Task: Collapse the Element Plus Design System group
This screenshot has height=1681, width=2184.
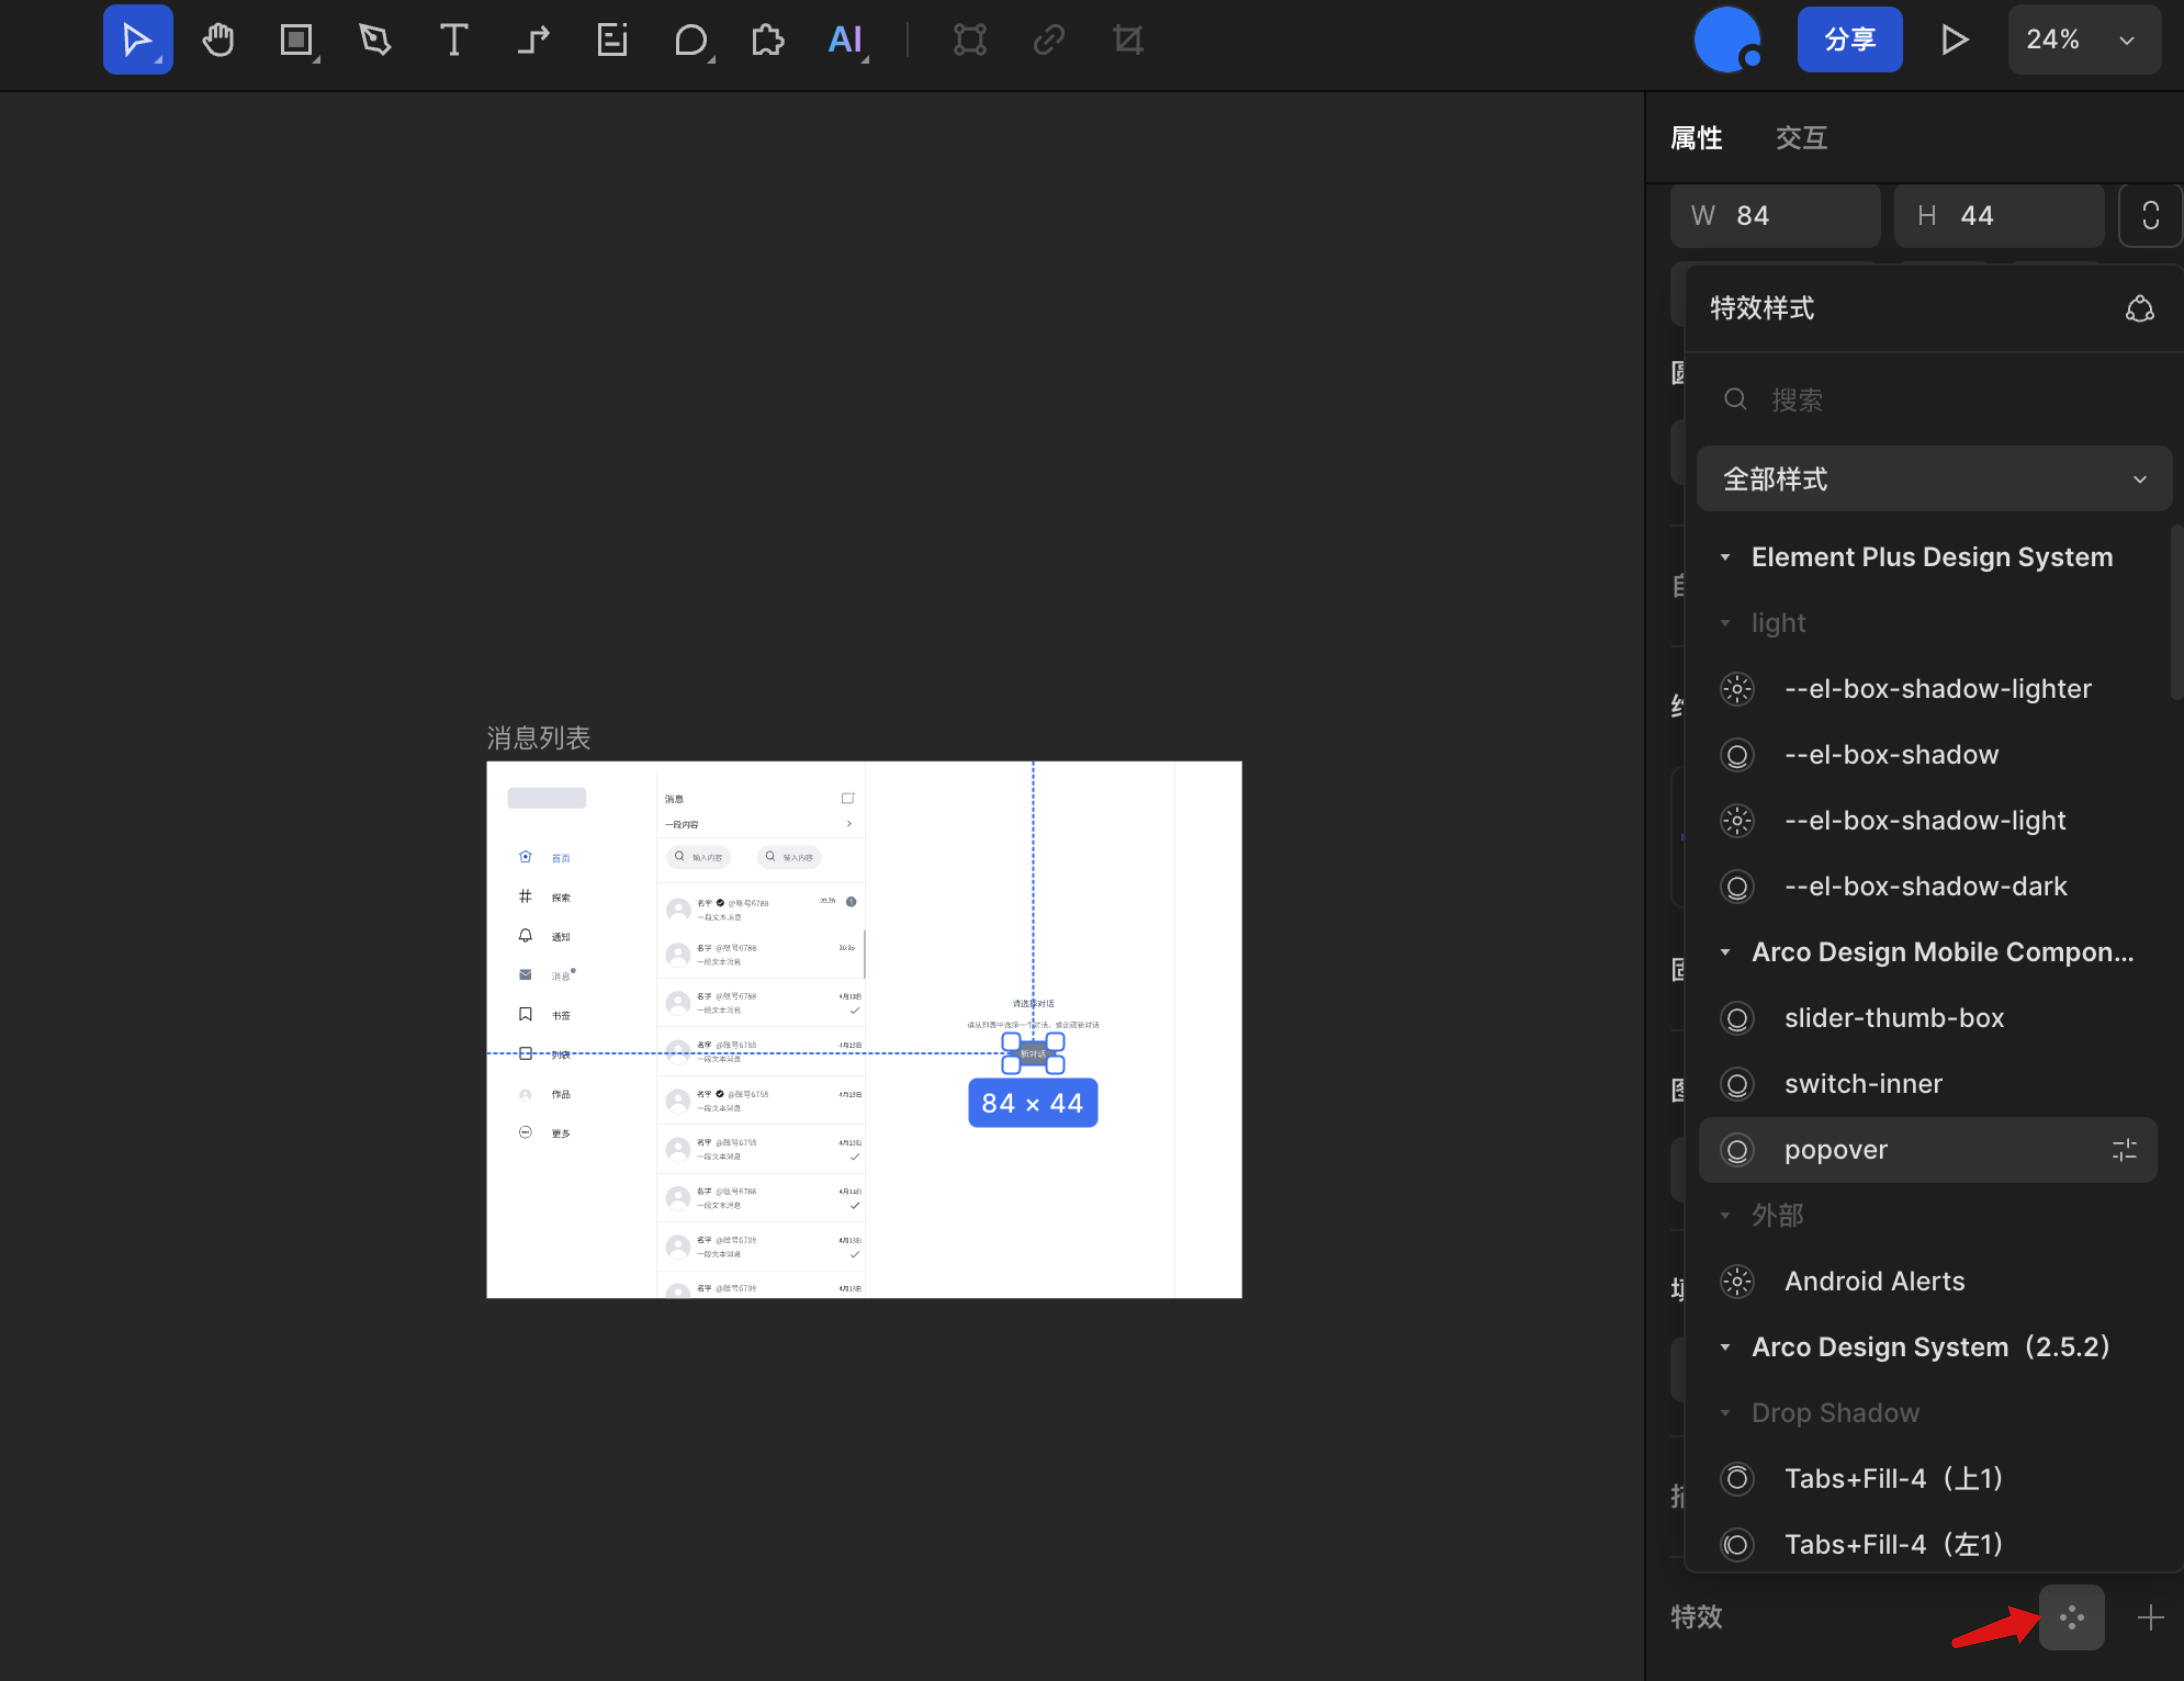Action: coord(1725,557)
